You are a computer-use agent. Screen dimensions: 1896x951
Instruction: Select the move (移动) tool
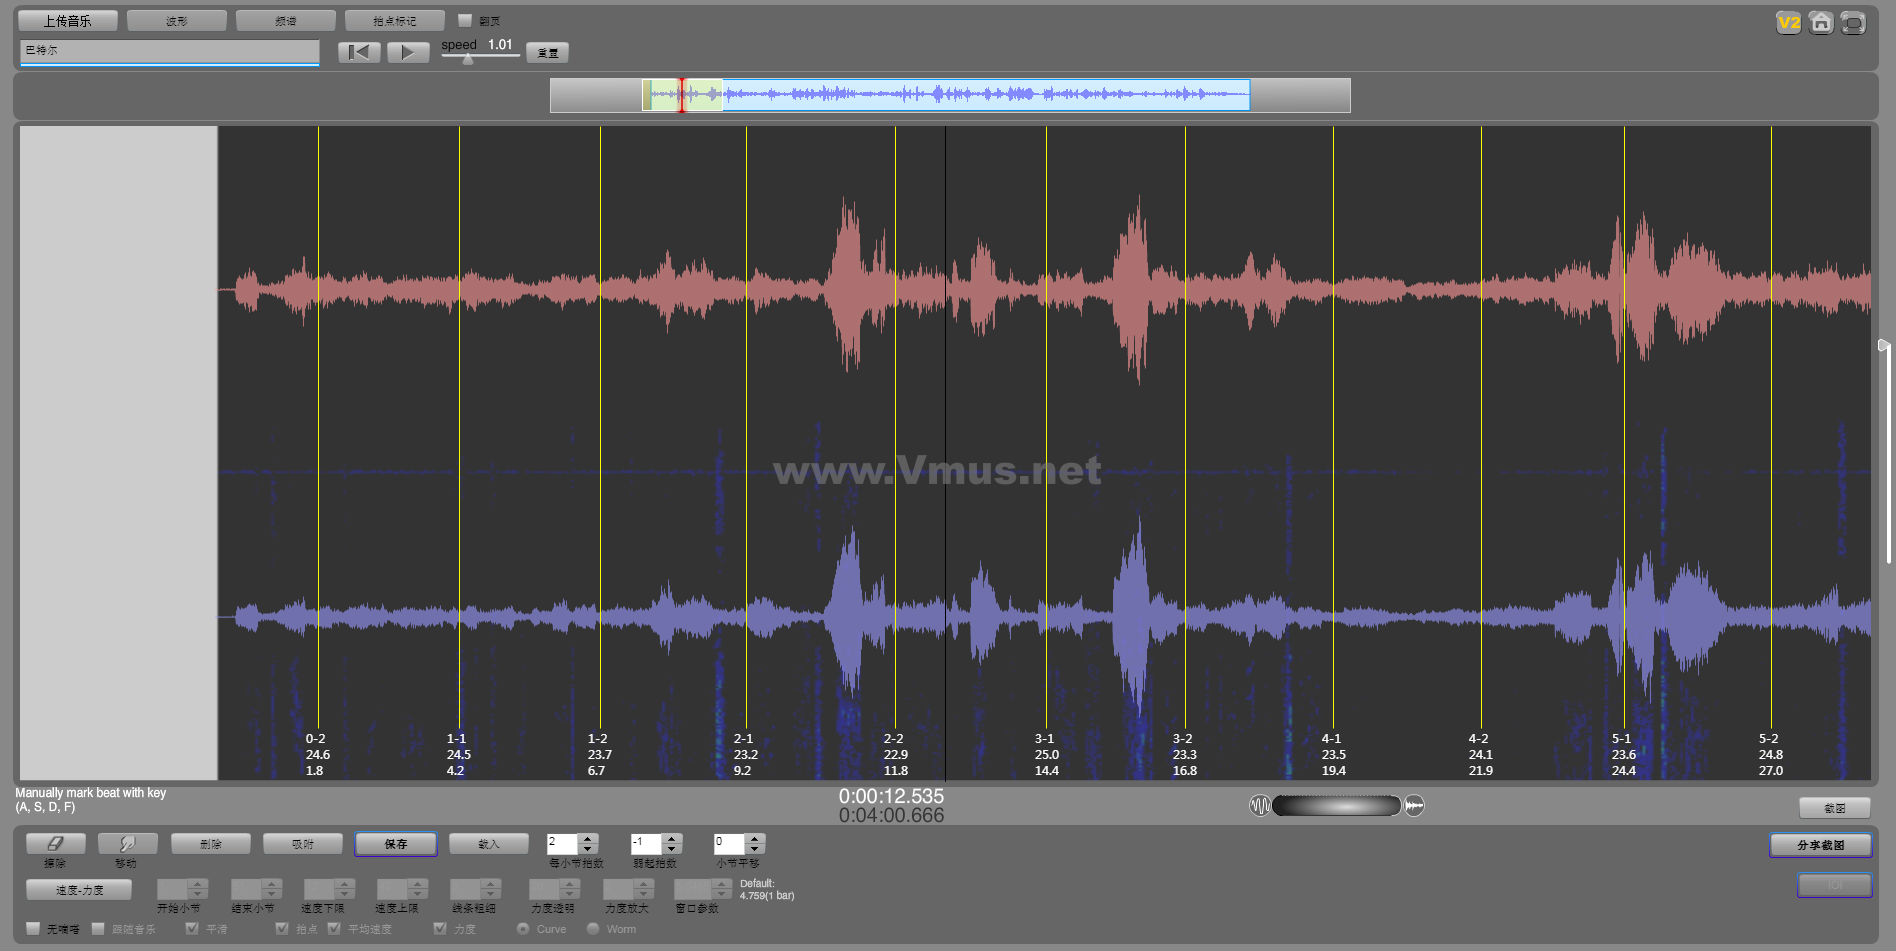[x=127, y=844]
